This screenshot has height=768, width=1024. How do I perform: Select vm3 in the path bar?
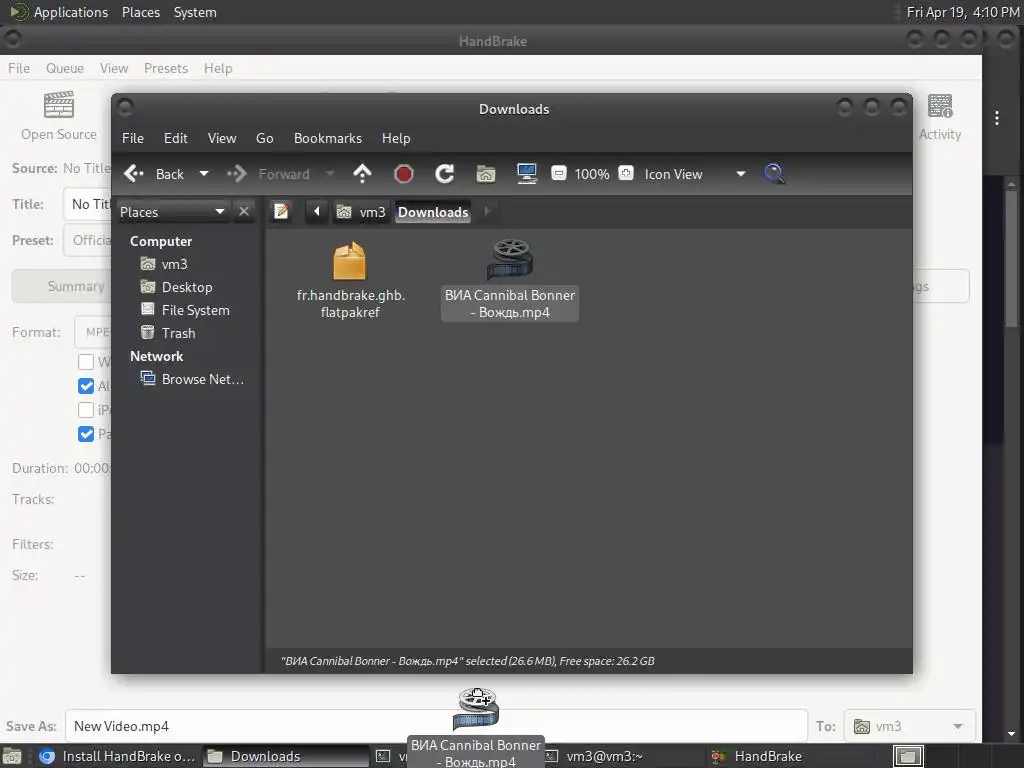click(361, 212)
